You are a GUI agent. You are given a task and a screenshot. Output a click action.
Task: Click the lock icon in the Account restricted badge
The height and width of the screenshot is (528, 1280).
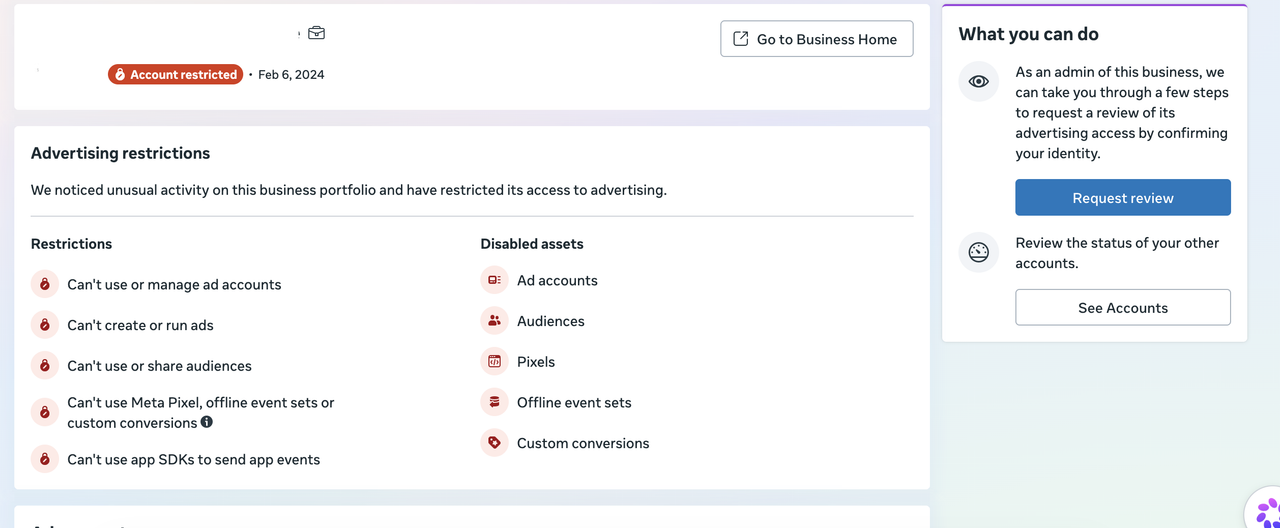click(120, 74)
